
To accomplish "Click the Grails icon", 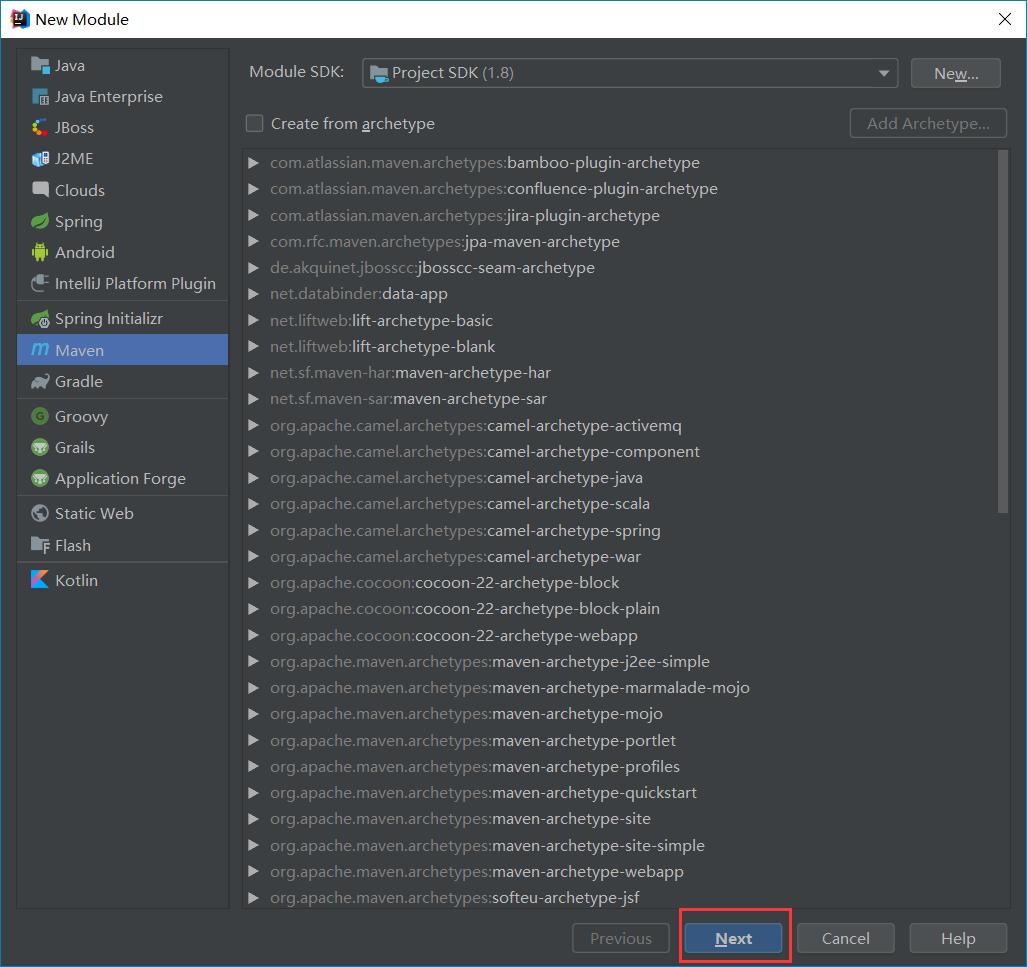I will click(x=40, y=447).
